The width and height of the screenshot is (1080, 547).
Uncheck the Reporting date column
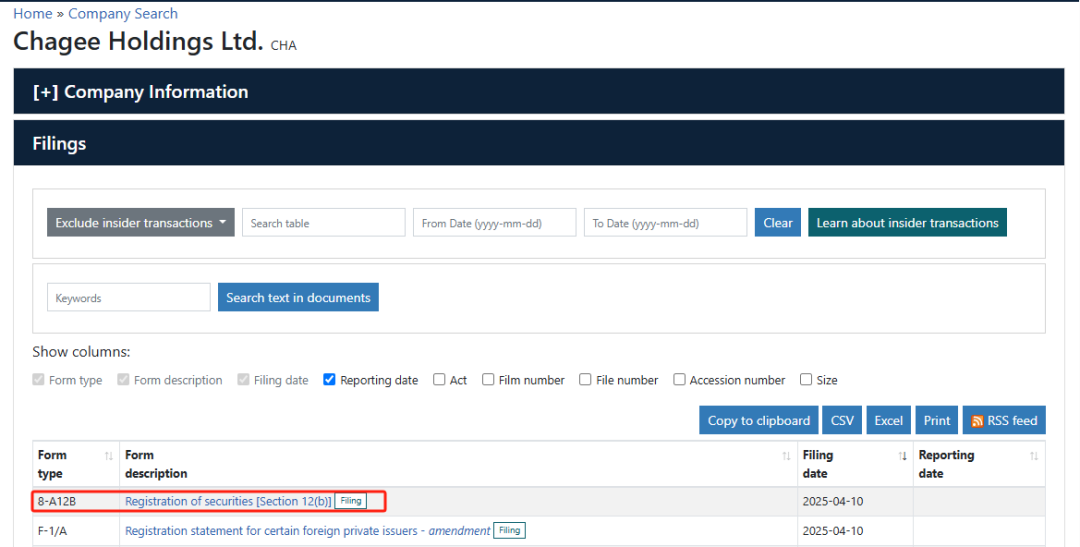point(329,380)
